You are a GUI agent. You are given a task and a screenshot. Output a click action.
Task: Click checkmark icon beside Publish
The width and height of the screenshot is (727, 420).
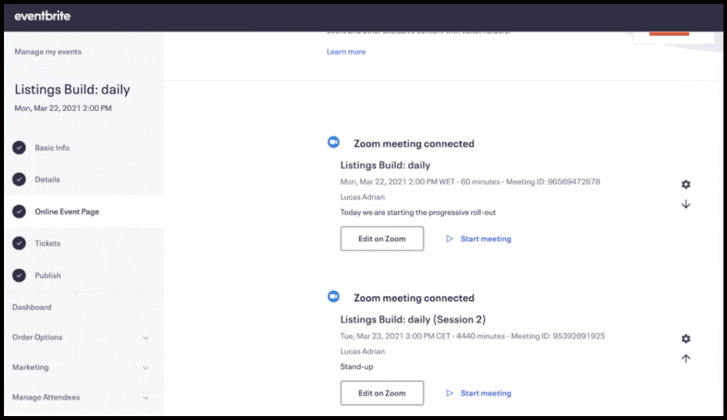pyautogui.click(x=19, y=276)
